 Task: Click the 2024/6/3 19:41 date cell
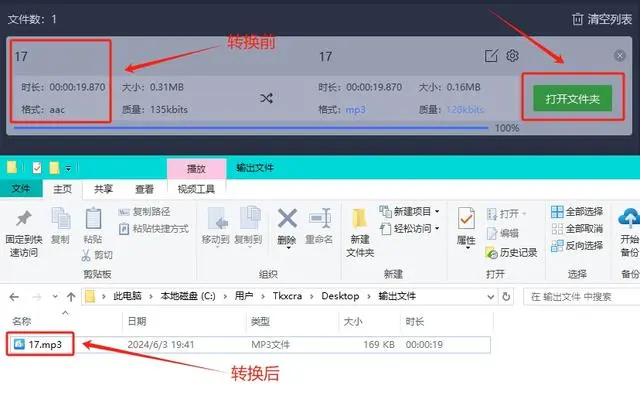click(x=161, y=345)
